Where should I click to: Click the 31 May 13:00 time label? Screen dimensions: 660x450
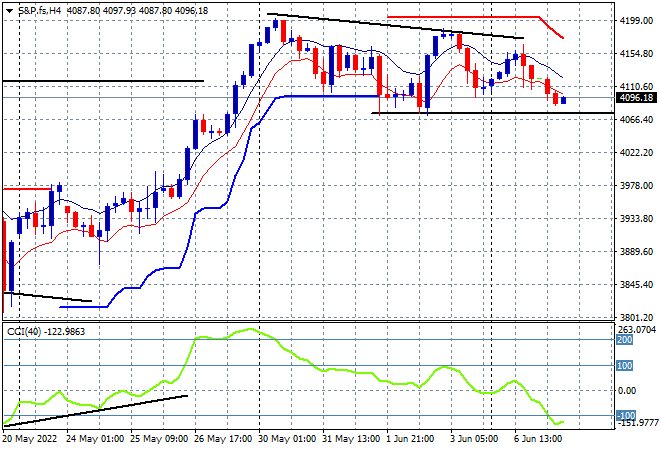tap(351, 439)
